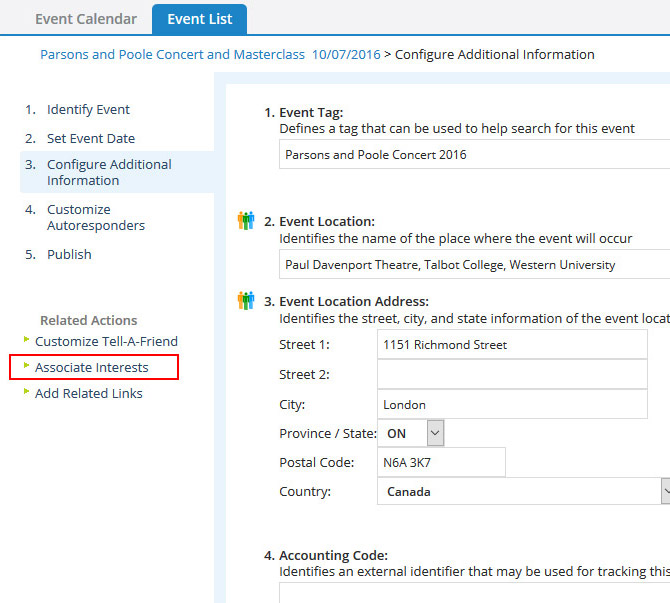Go to step 2 Set Event Date
The height and width of the screenshot is (603, 670).
(91, 139)
